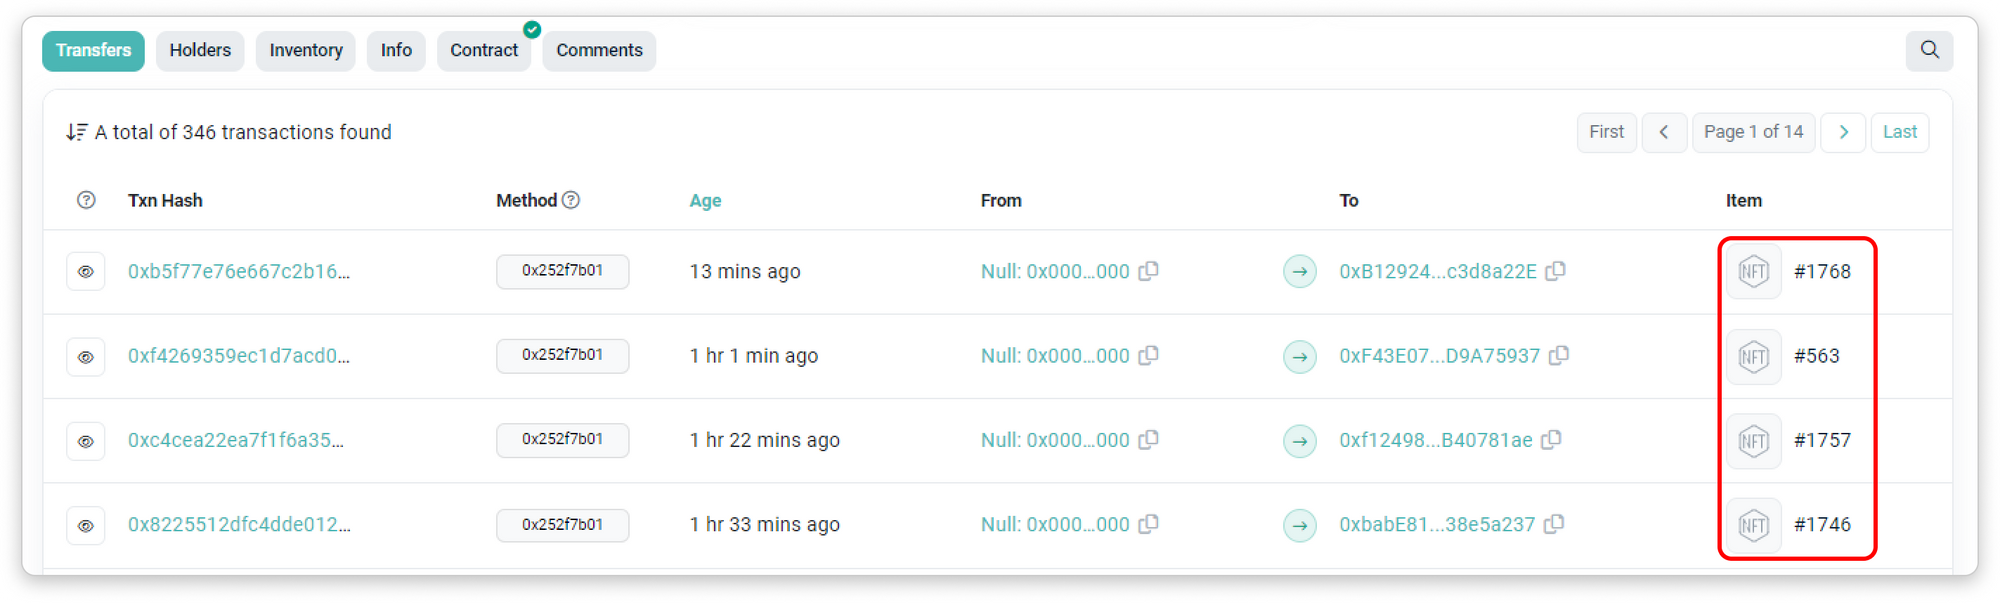Toggle the Age column format

click(x=705, y=201)
